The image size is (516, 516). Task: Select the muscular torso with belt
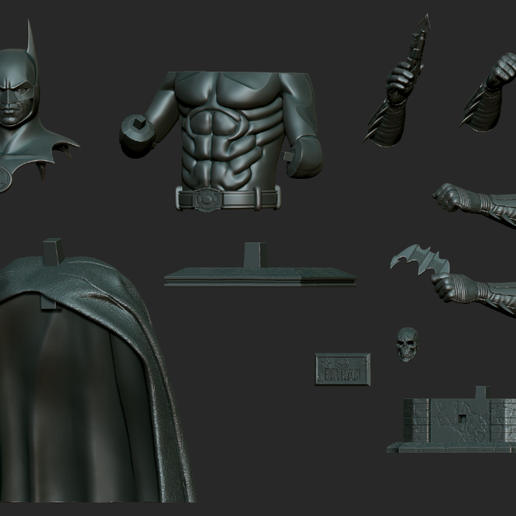pyautogui.click(x=222, y=142)
